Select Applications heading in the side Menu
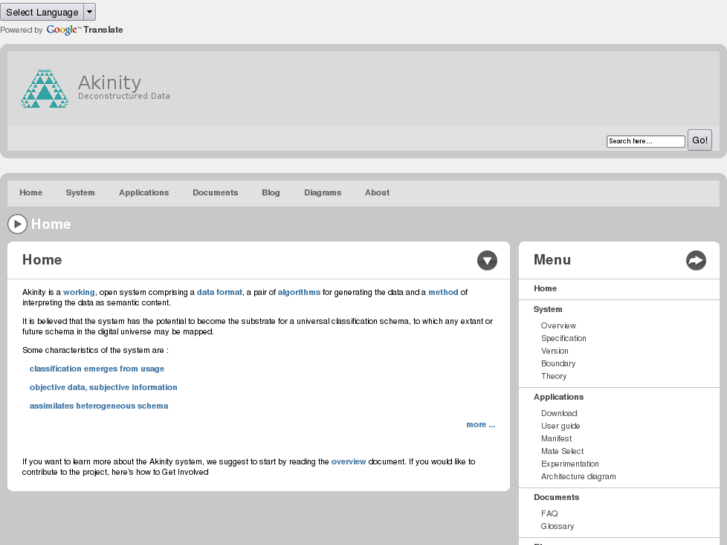This screenshot has width=727, height=545. coord(558,397)
